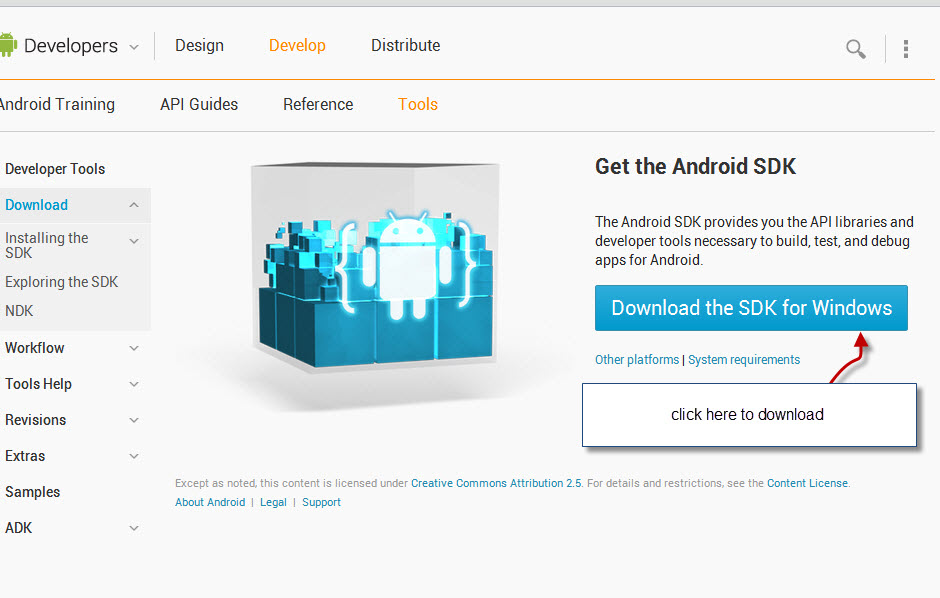Screen dimensions: 940x598
Task: Open the Support footer link
Action: (x=321, y=502)
